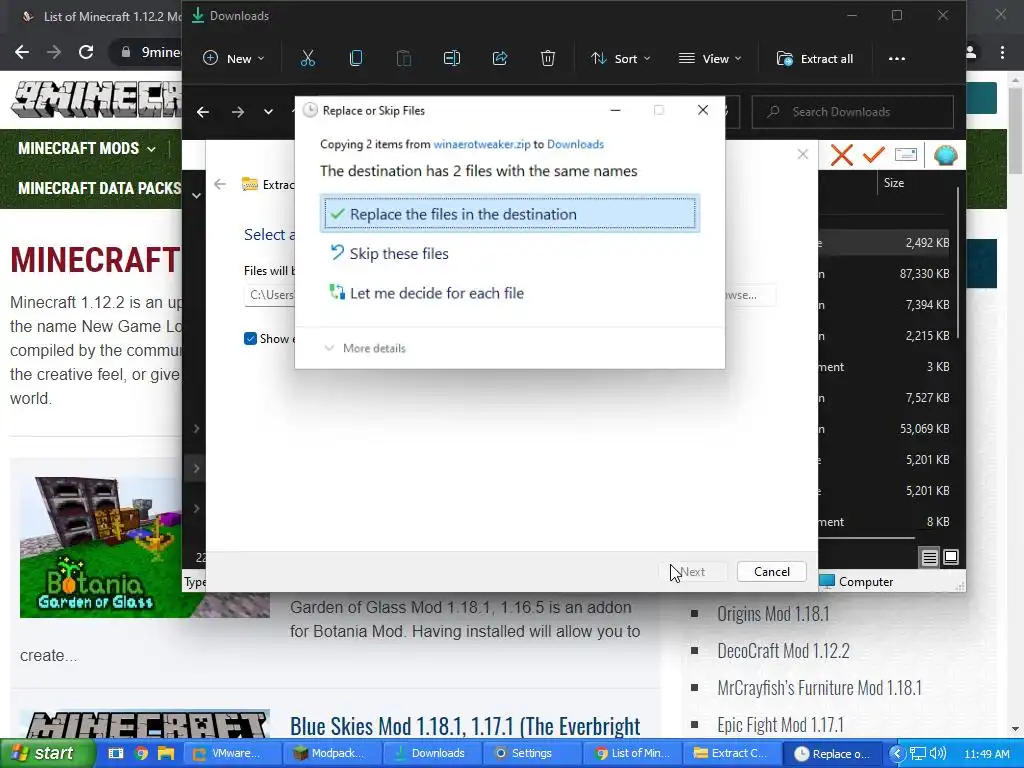Click the envelope icon in quick toolbar
Screen dimensions: 1024x768
(906, 155)
